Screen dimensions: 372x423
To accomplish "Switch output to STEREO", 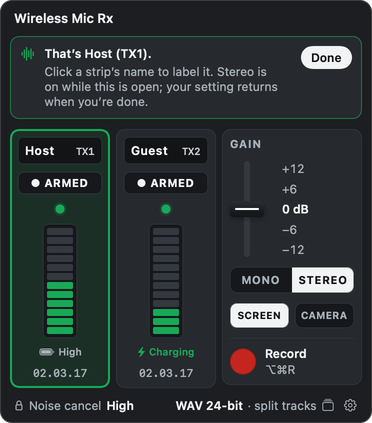I will [x=323, y=280].
